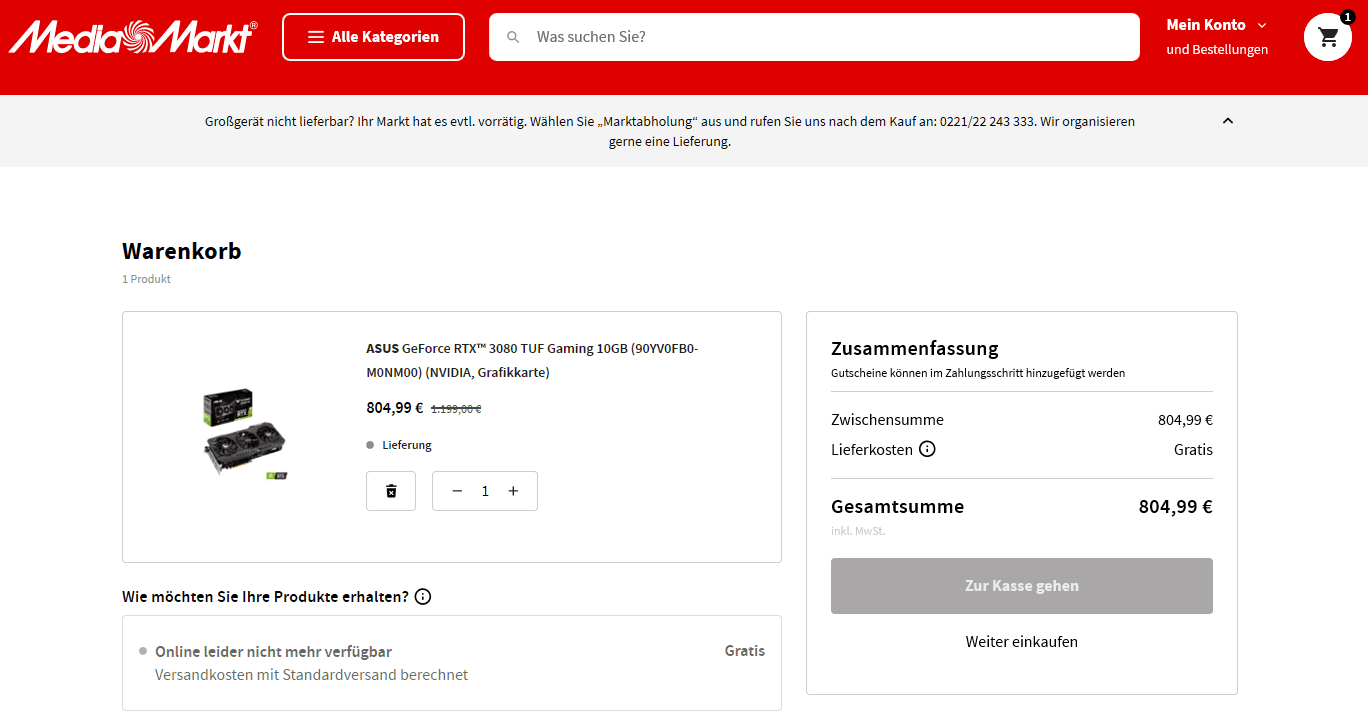Increase quantity with the plus button
1368x726 pixels.
coord(513,491)
